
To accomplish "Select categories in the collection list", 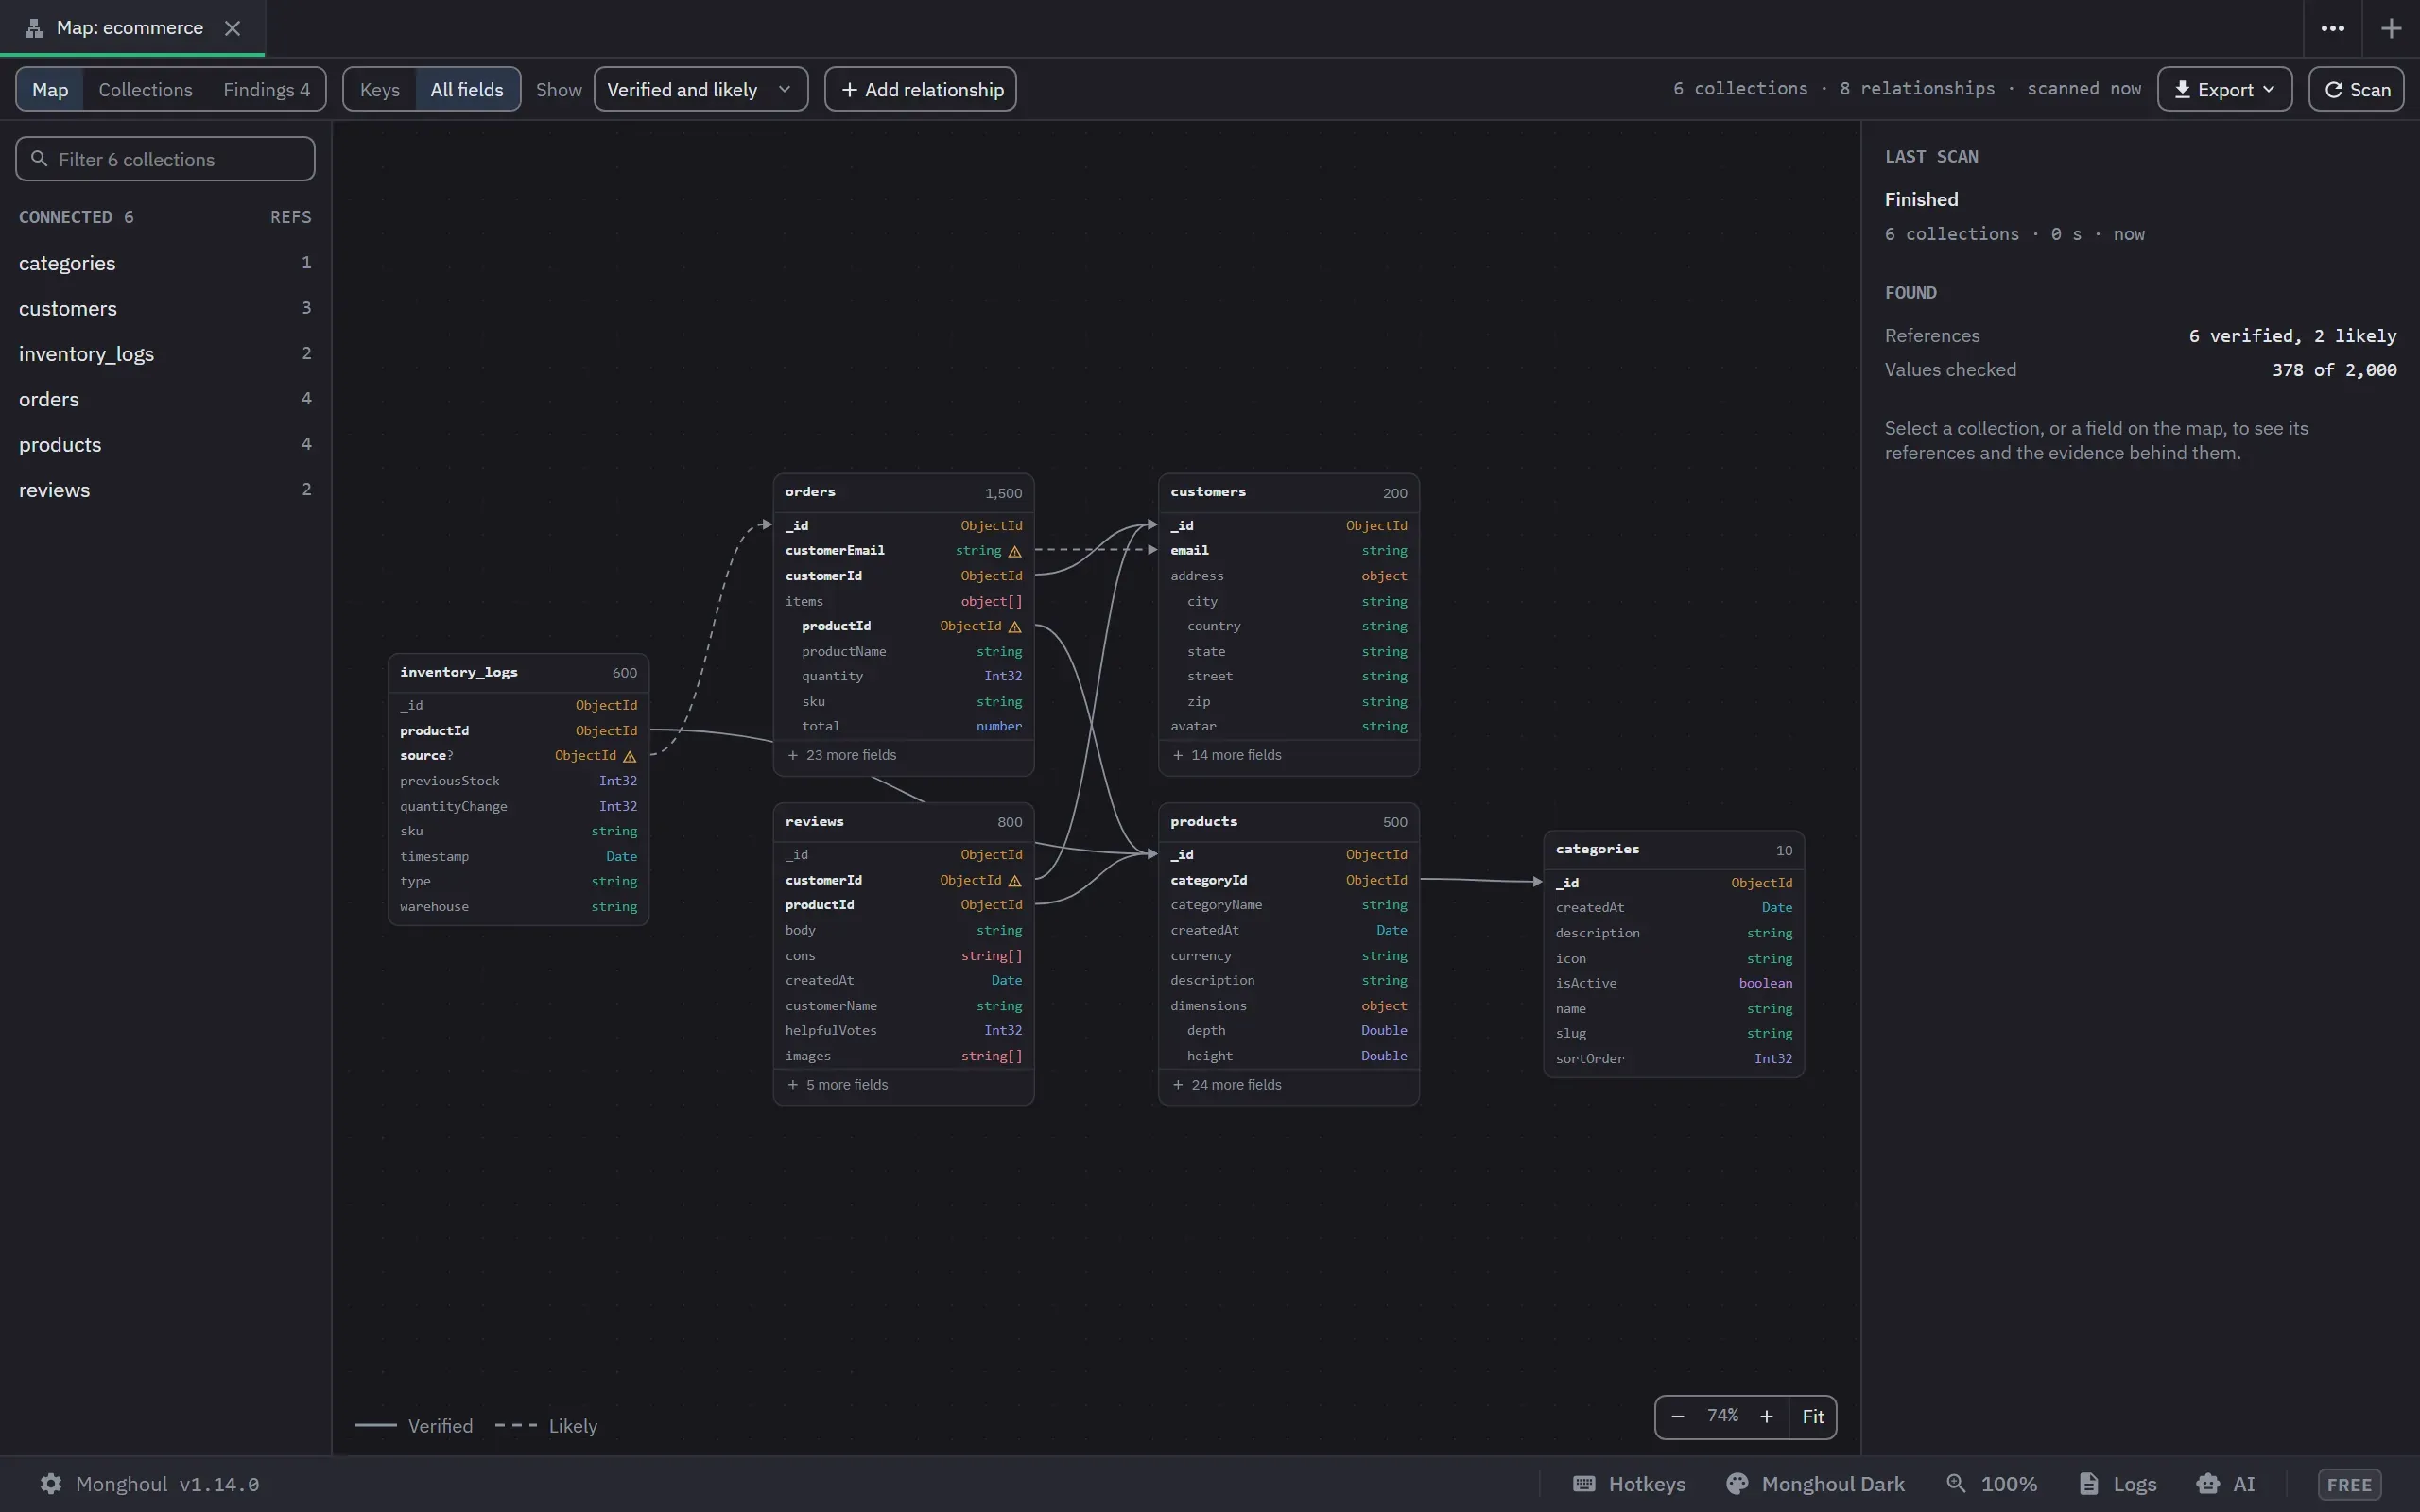I will (x=165, y=263).
